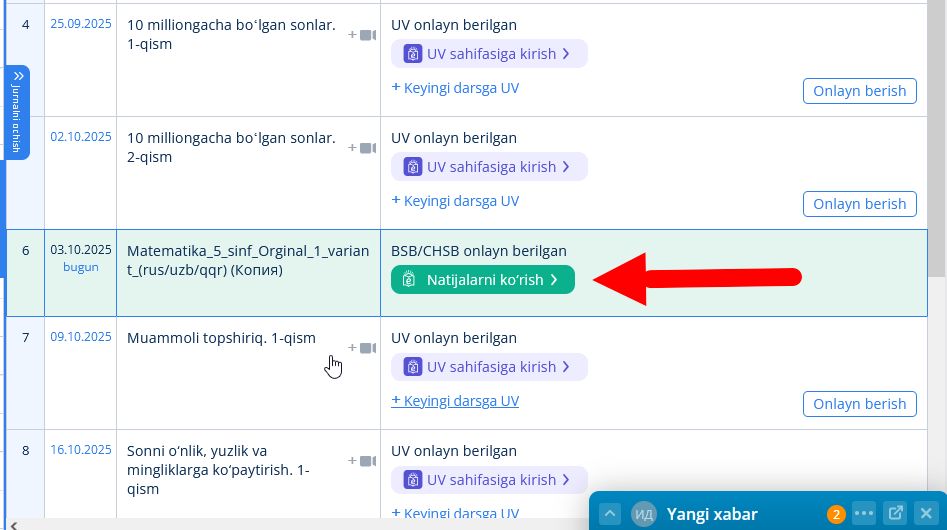Click Onlayn berish for lesson 4
The height and width of the screenshot is (530, 947).
point(859,91)
